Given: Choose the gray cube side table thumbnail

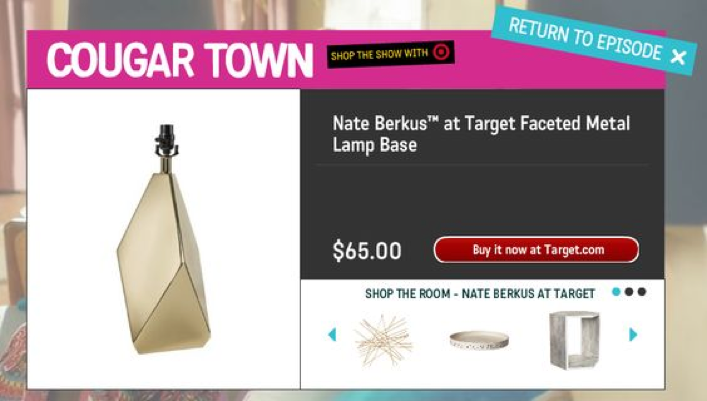Looking at the screenshot, I should pos(574,340).
